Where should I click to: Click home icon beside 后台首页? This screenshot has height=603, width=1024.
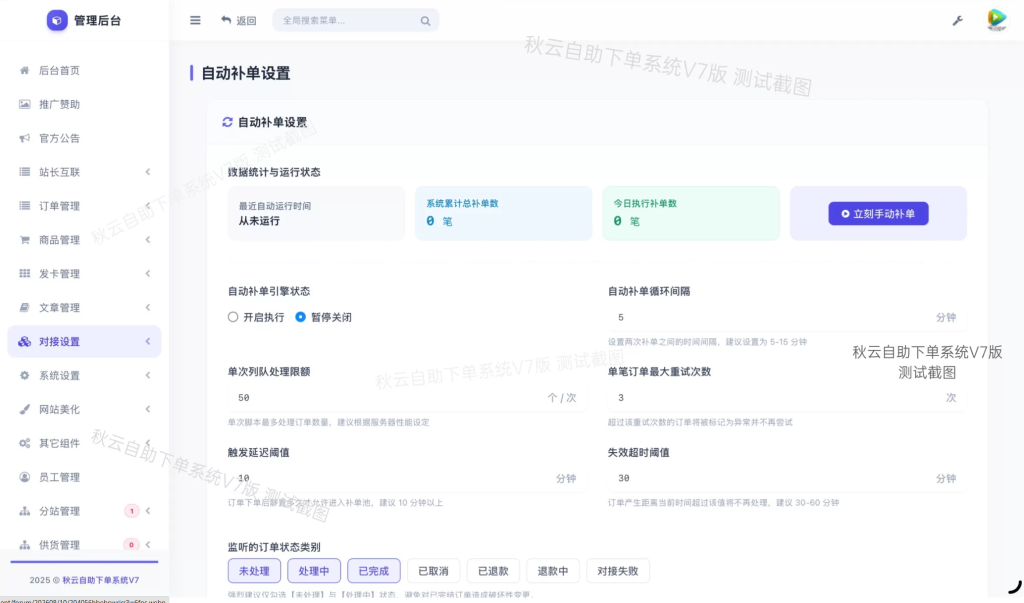24,71
